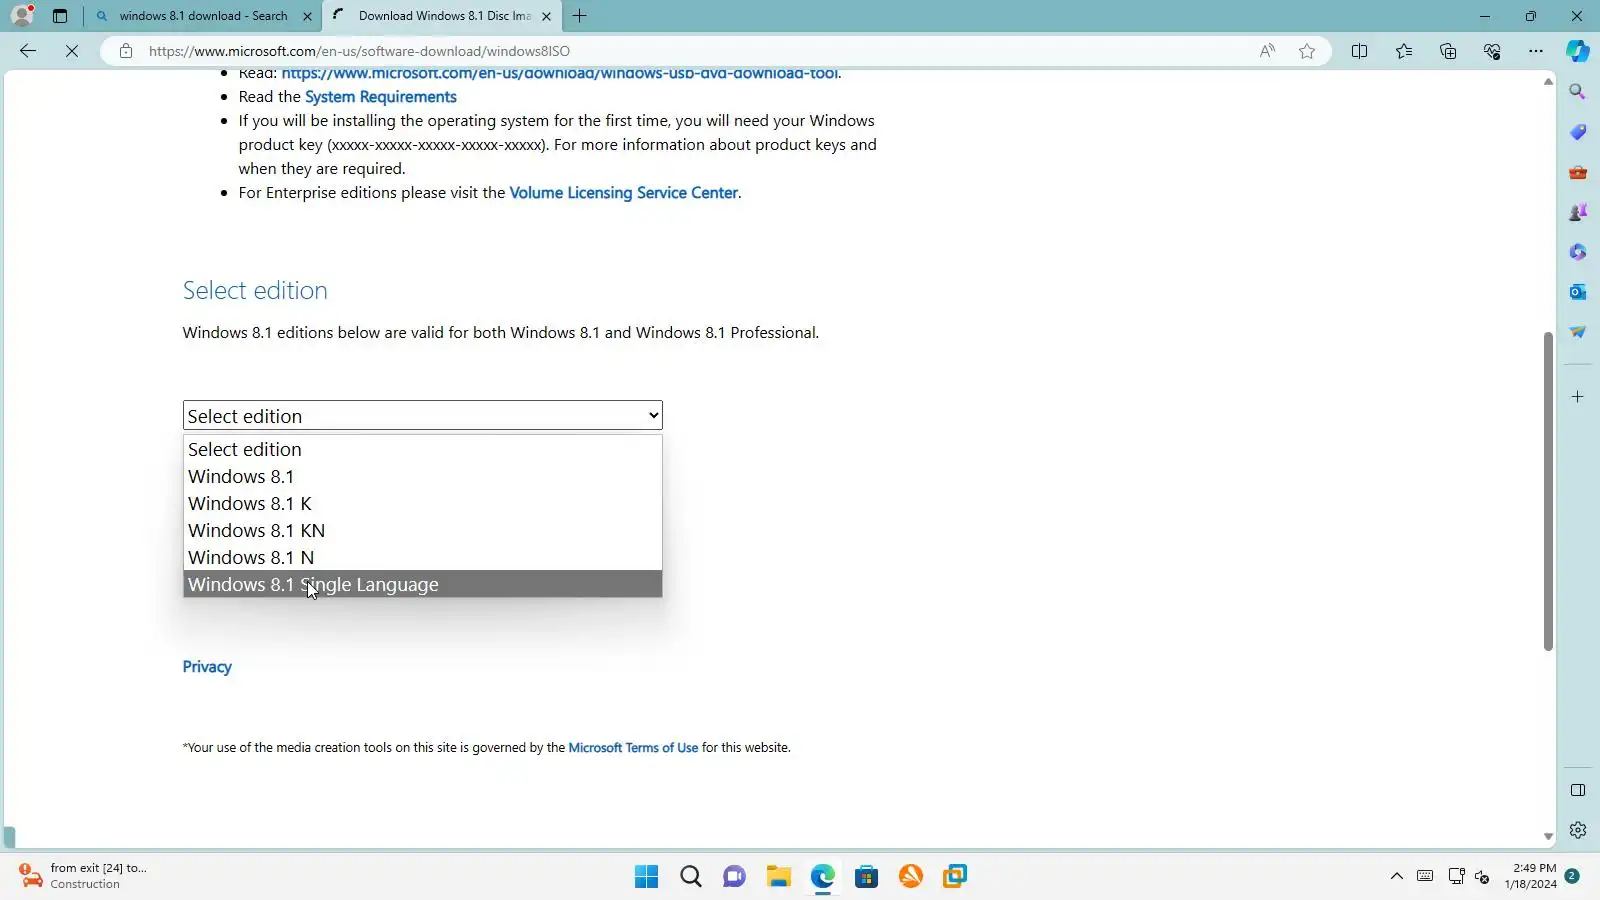Select Download Windows 8.1 Disc Image tab
Viewport: 1600px width, 900px height.
pos(442,16)
